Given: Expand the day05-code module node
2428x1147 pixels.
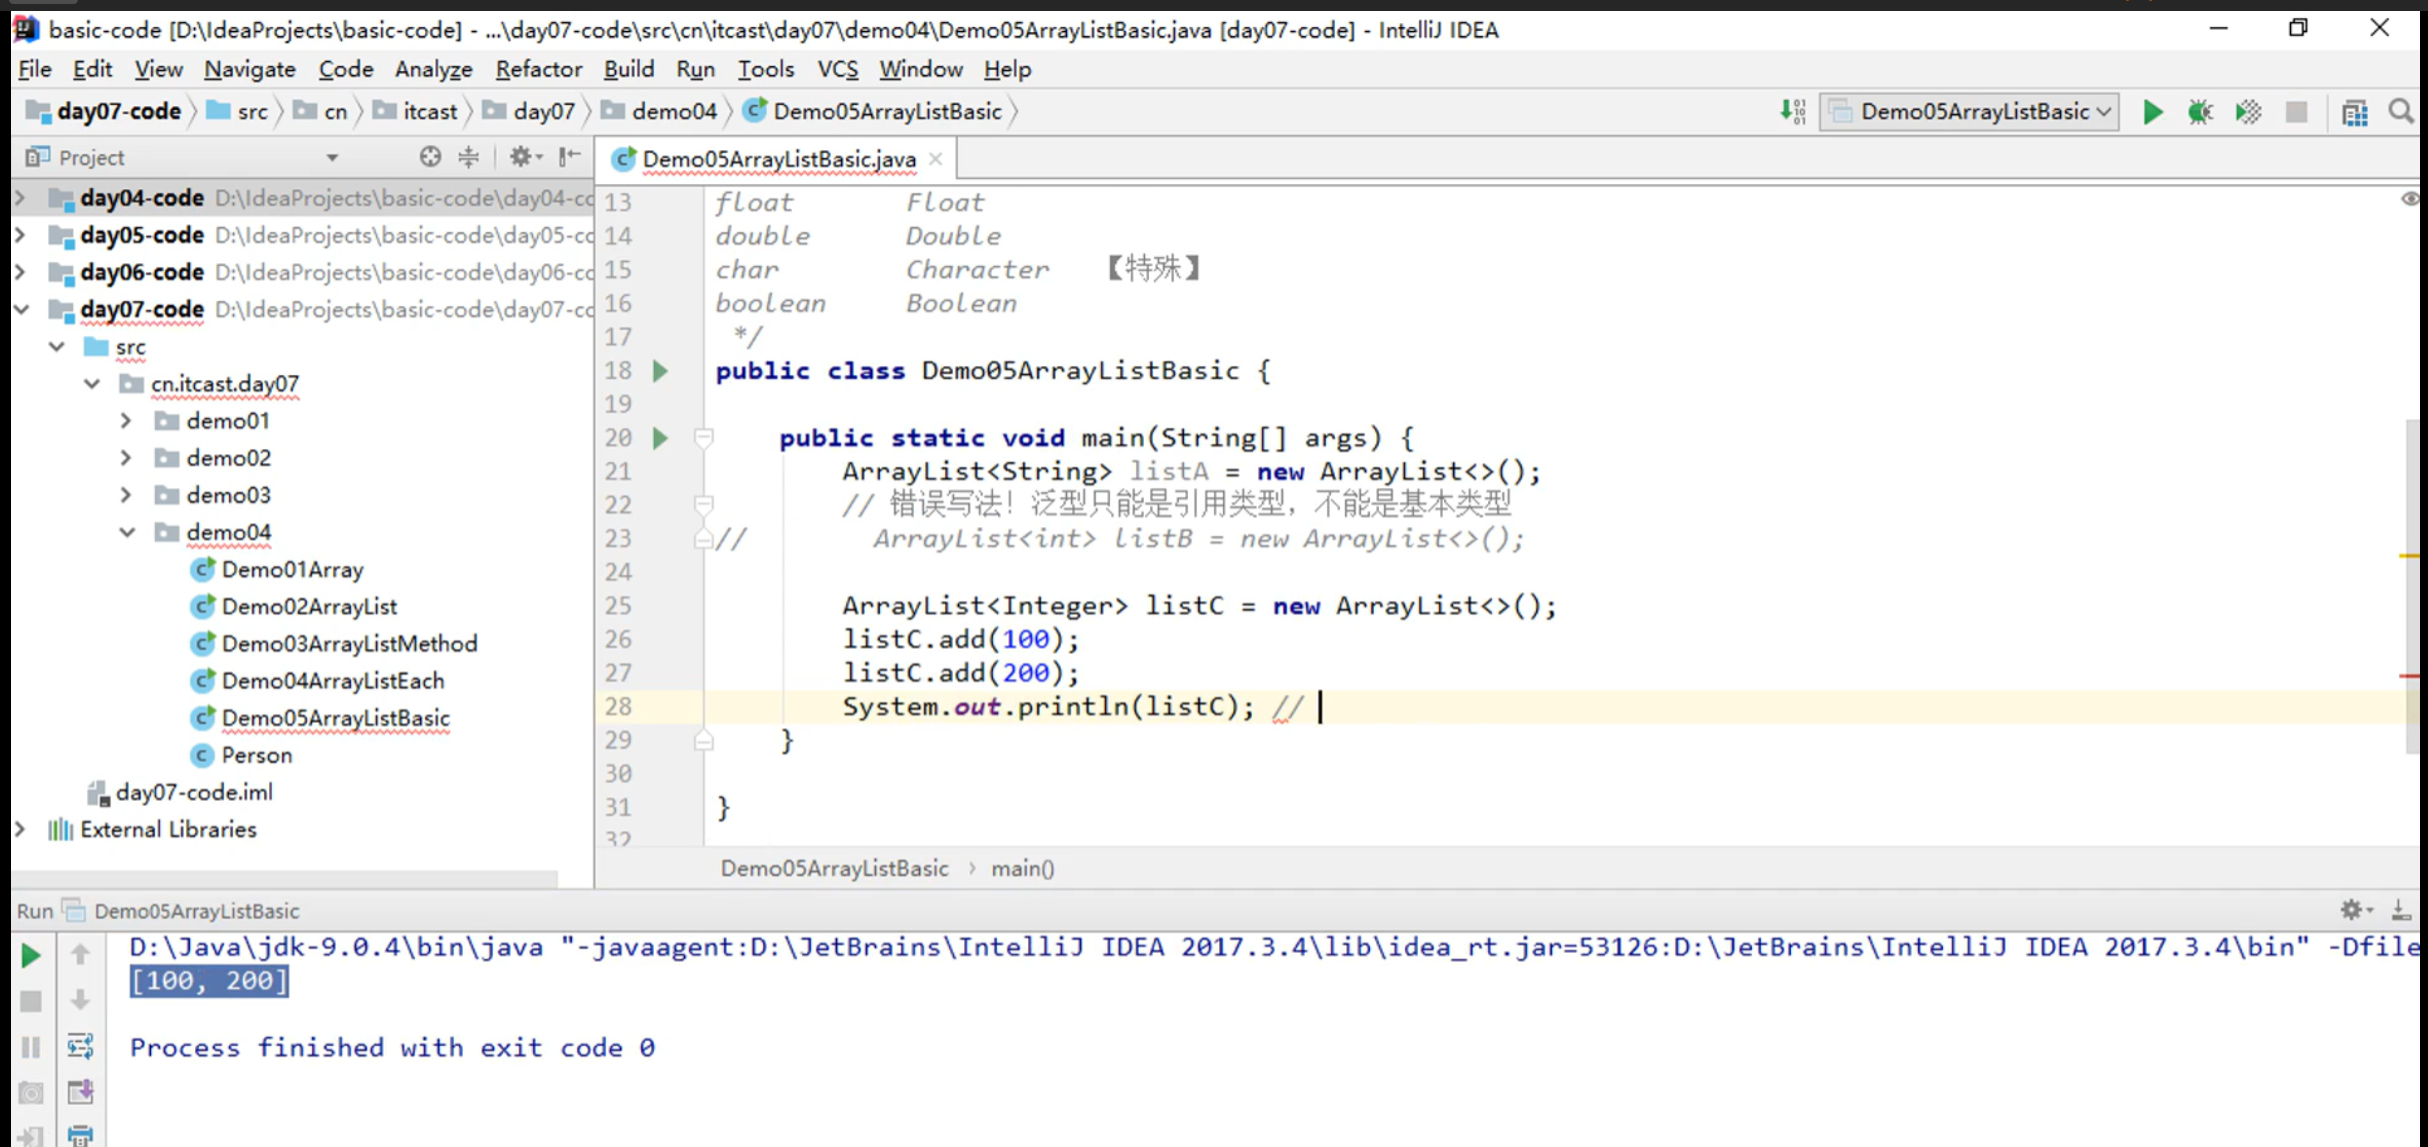Looking at the screenshot, I should click(20, 235).
